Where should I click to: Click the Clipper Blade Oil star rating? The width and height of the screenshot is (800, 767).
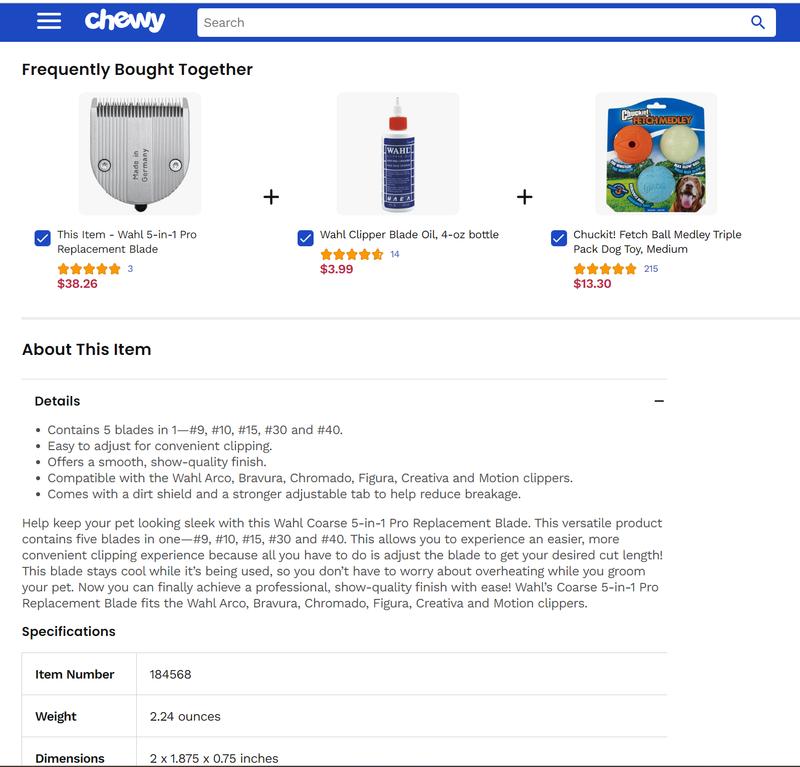tap(352, 255)
